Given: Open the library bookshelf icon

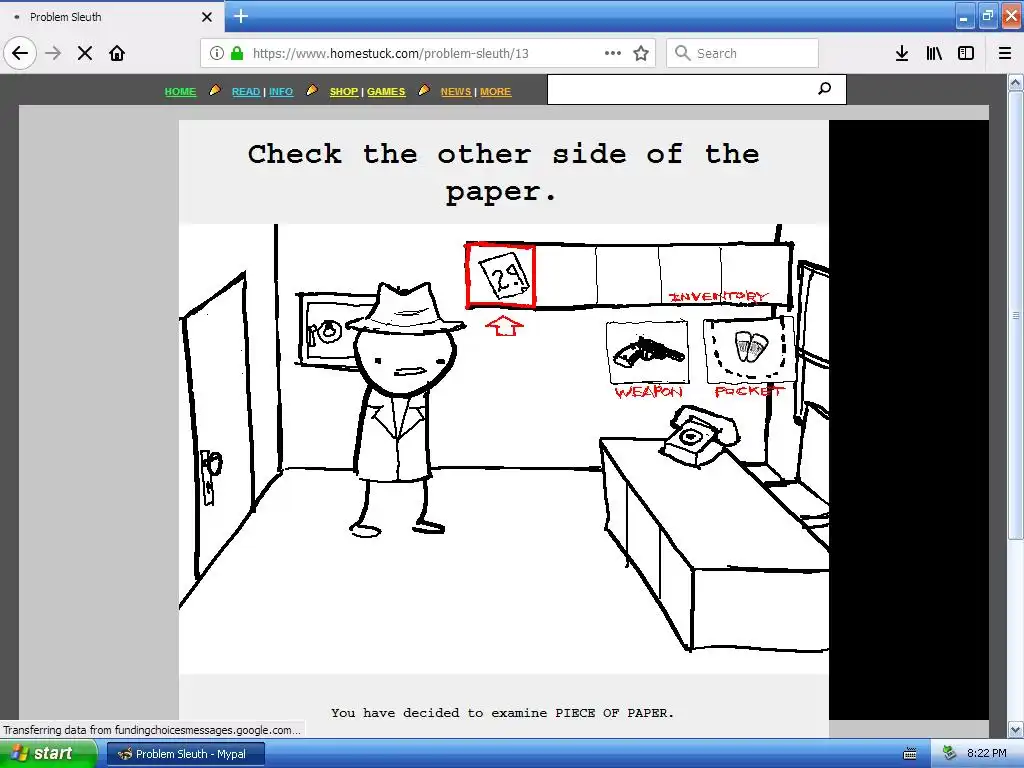Looking at the screenshot, I should pos(934,53).
